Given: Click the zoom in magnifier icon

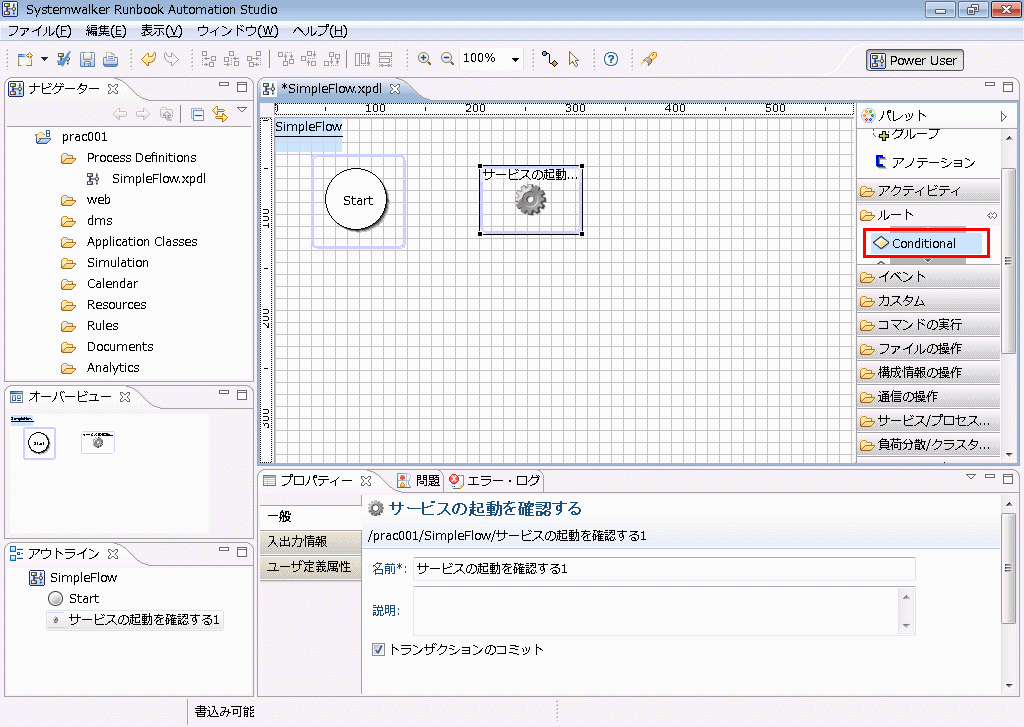Looking at the screenshot, I should [x=424, y=59].
